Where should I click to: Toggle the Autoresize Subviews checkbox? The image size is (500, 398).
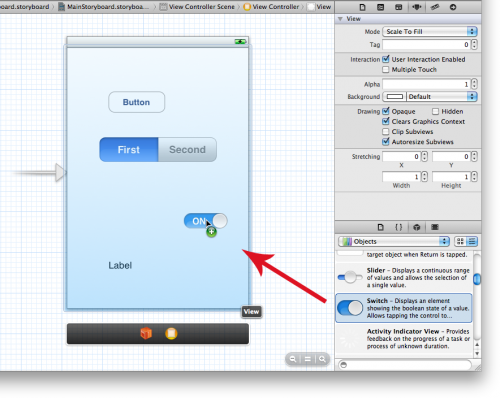pyautogui.click(x=386, y=142)
